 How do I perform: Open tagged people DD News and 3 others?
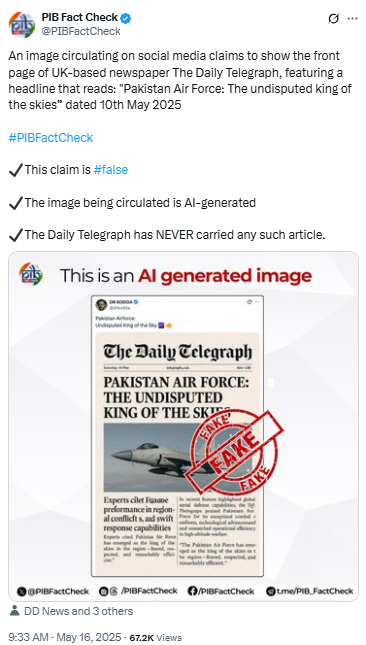79,611
